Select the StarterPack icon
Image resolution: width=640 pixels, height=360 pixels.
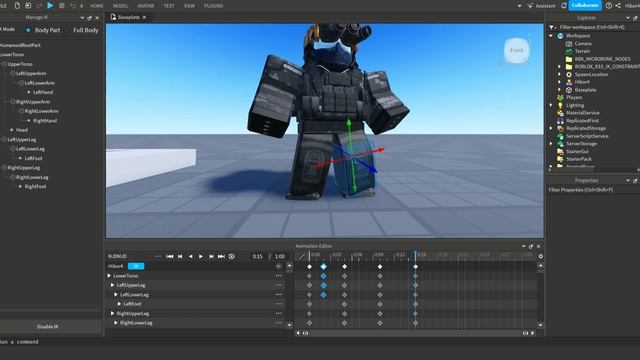point(560,159)
